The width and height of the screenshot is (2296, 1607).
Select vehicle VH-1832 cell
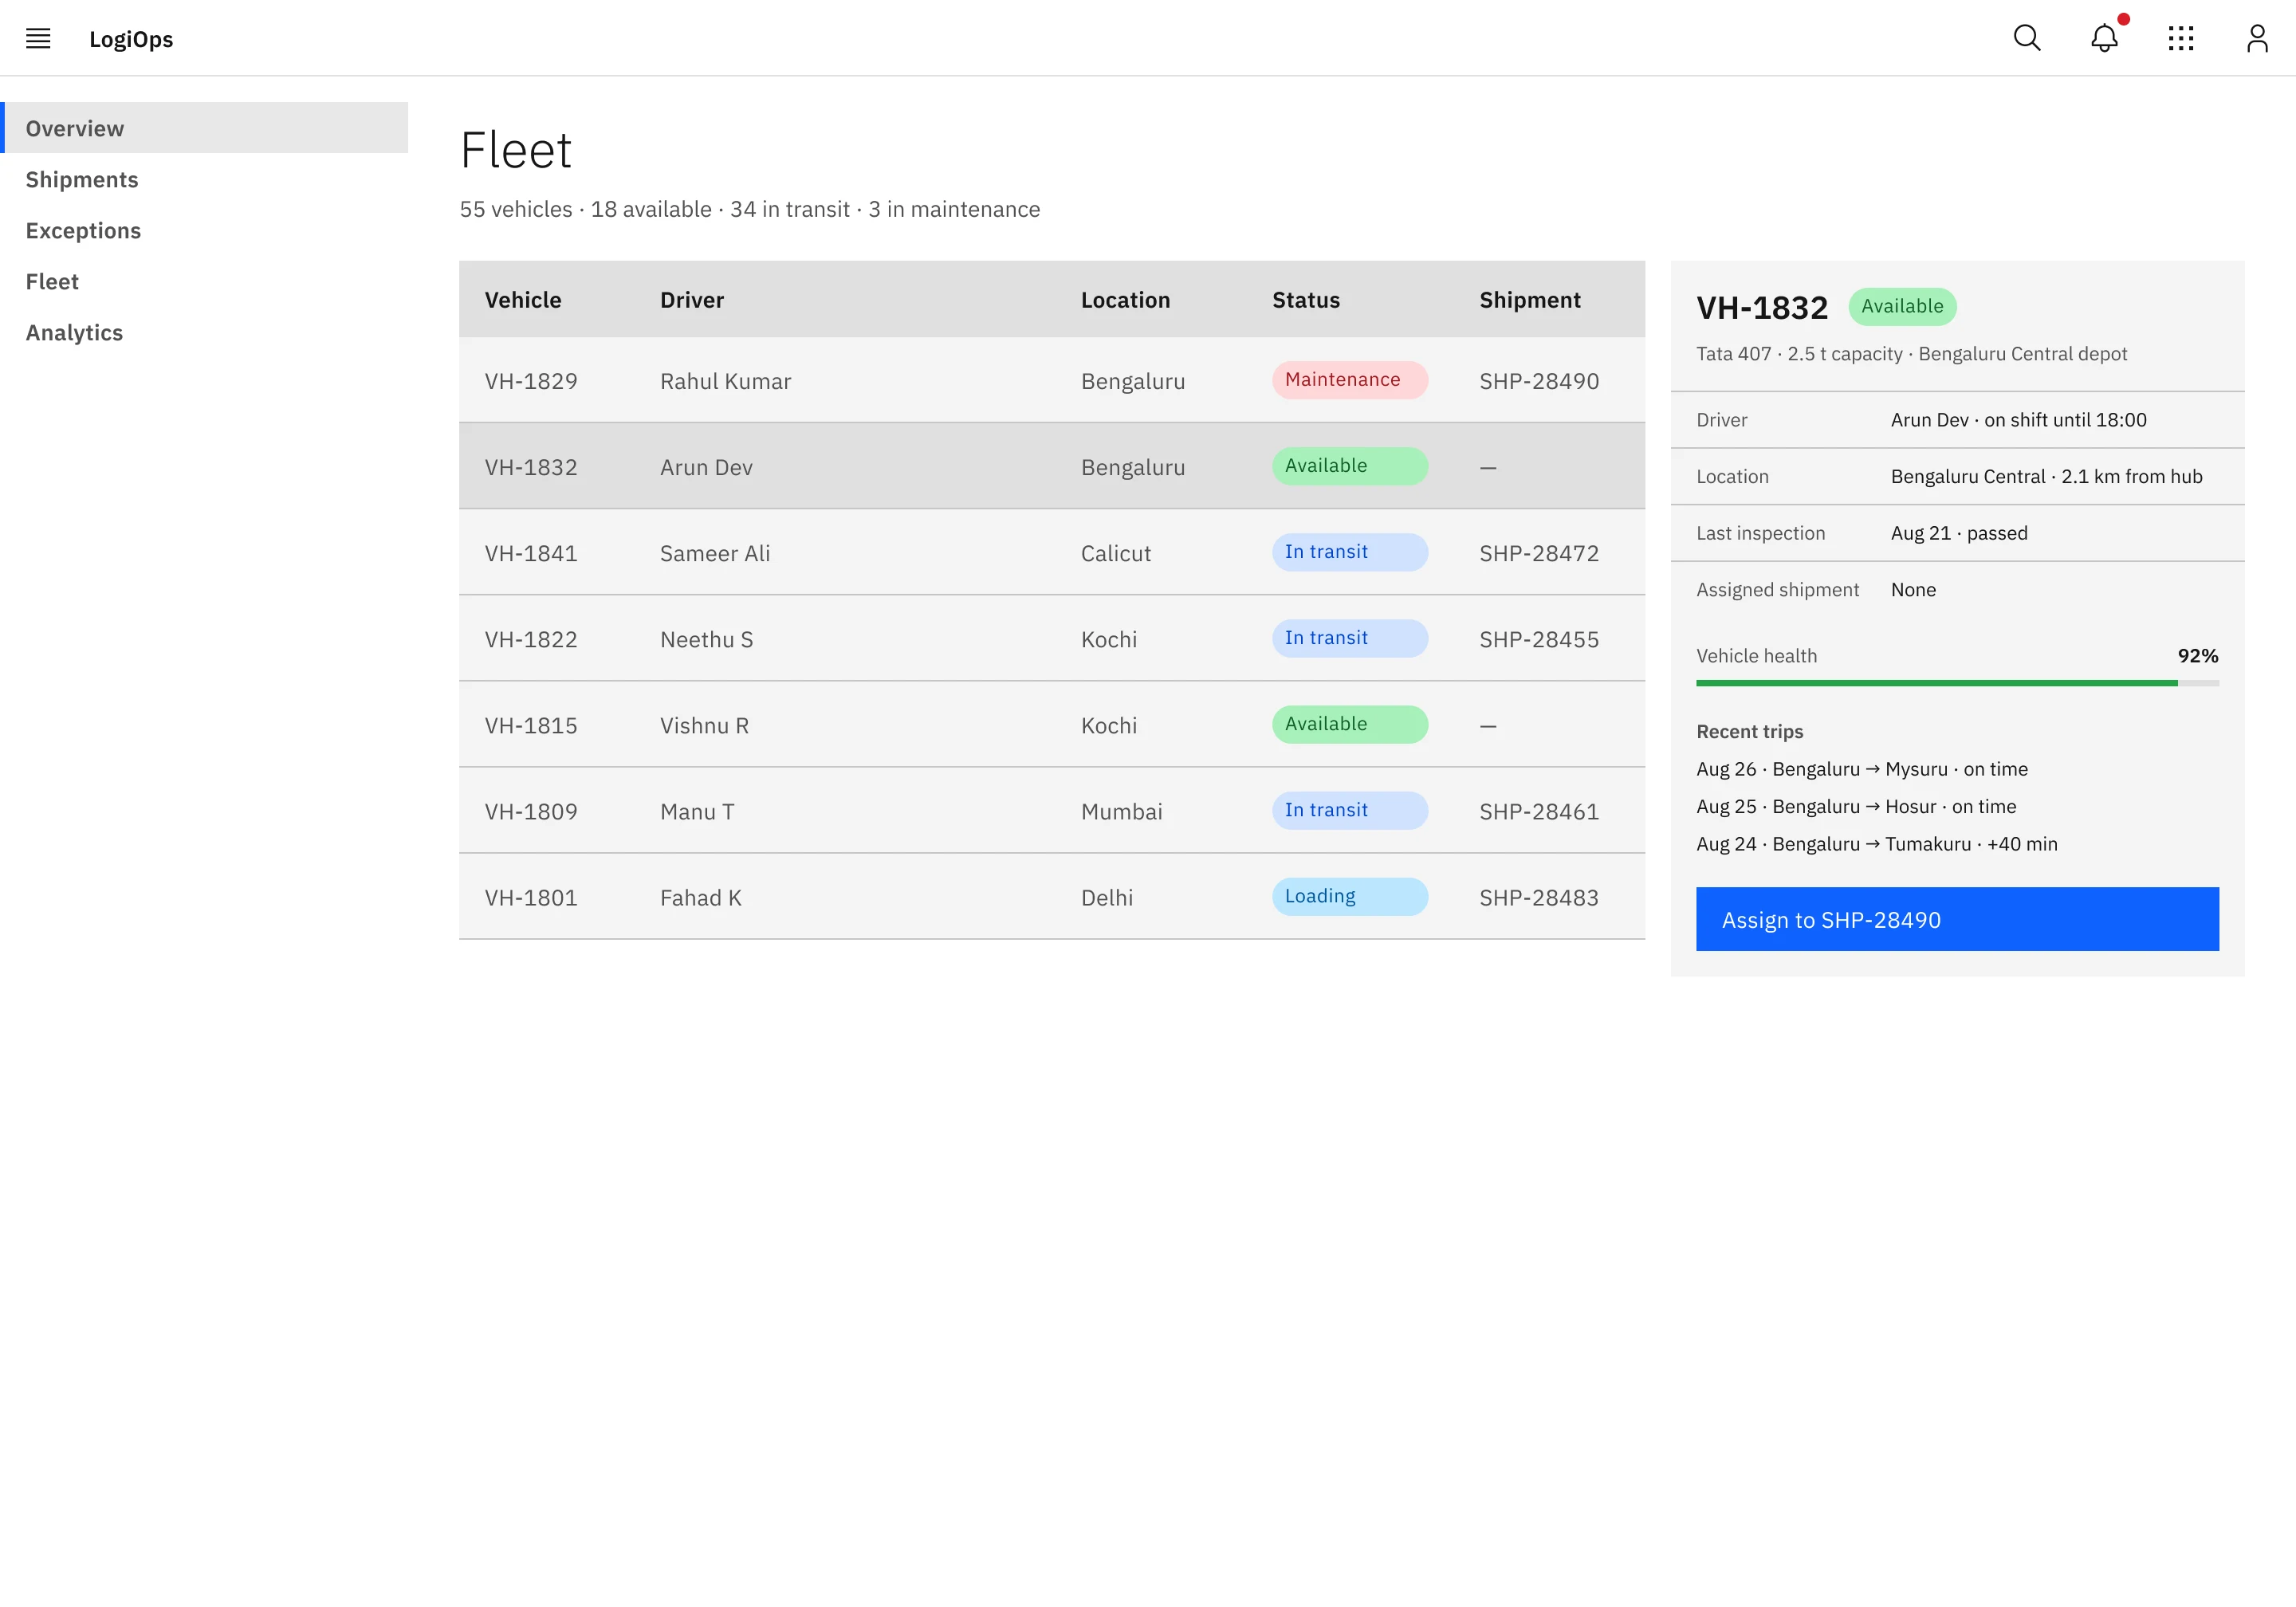point(531,467)
